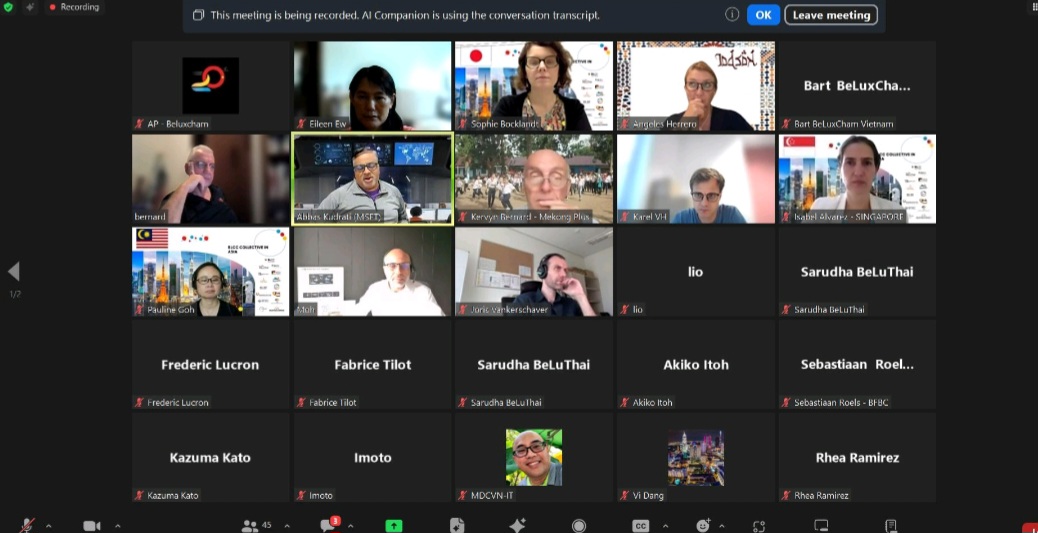The height and width of the screenshot is (533, 1038).
Task: Open Chat with the unread badge
Action: (327, 525)
